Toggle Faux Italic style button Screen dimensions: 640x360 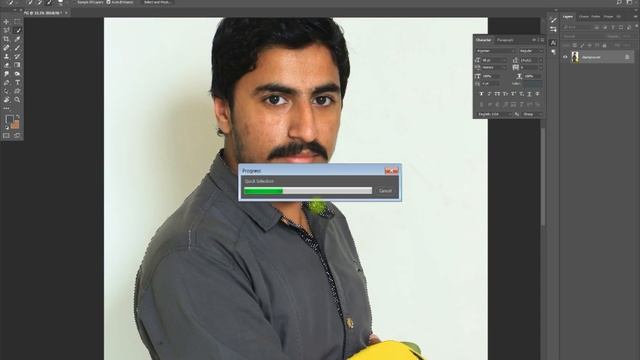489,94
